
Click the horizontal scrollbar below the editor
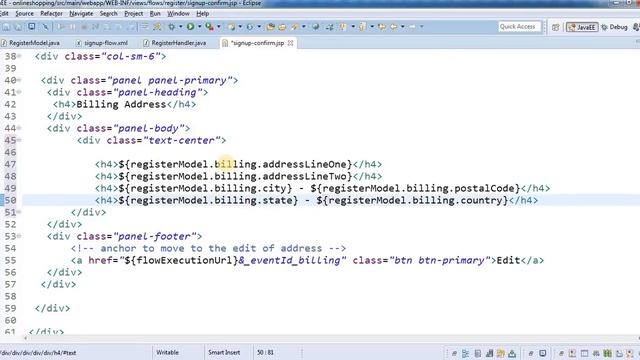click(331, 338)
